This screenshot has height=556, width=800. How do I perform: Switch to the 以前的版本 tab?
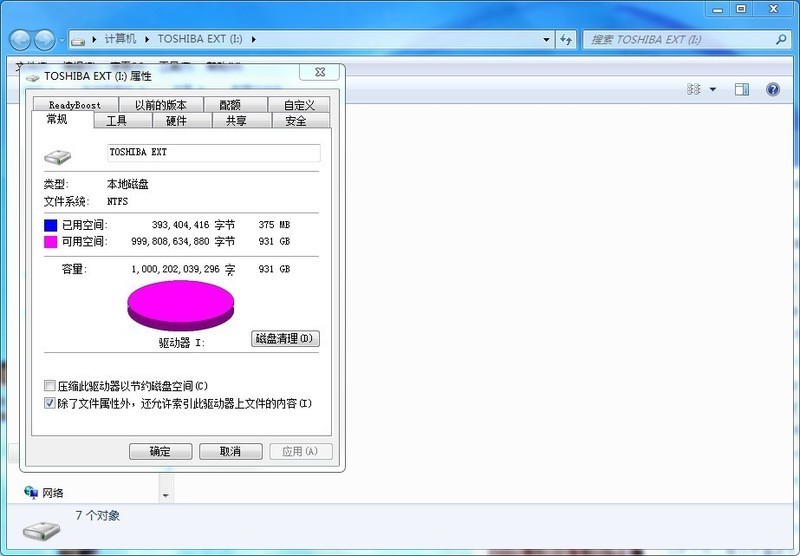[161, 105]
